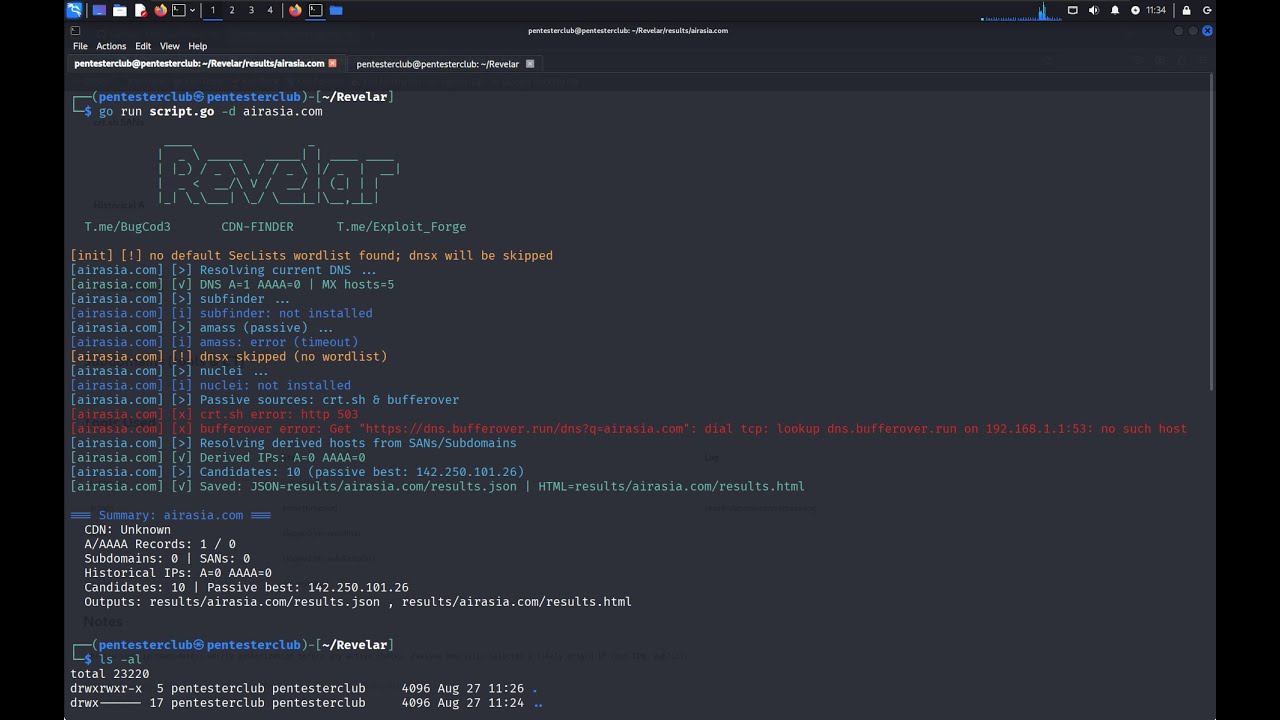This screenshot has height=720, width=1280.
Task: Click the 'crt.sh error: http 503' line
Action: pyautogui.click(x=214, y=414)
